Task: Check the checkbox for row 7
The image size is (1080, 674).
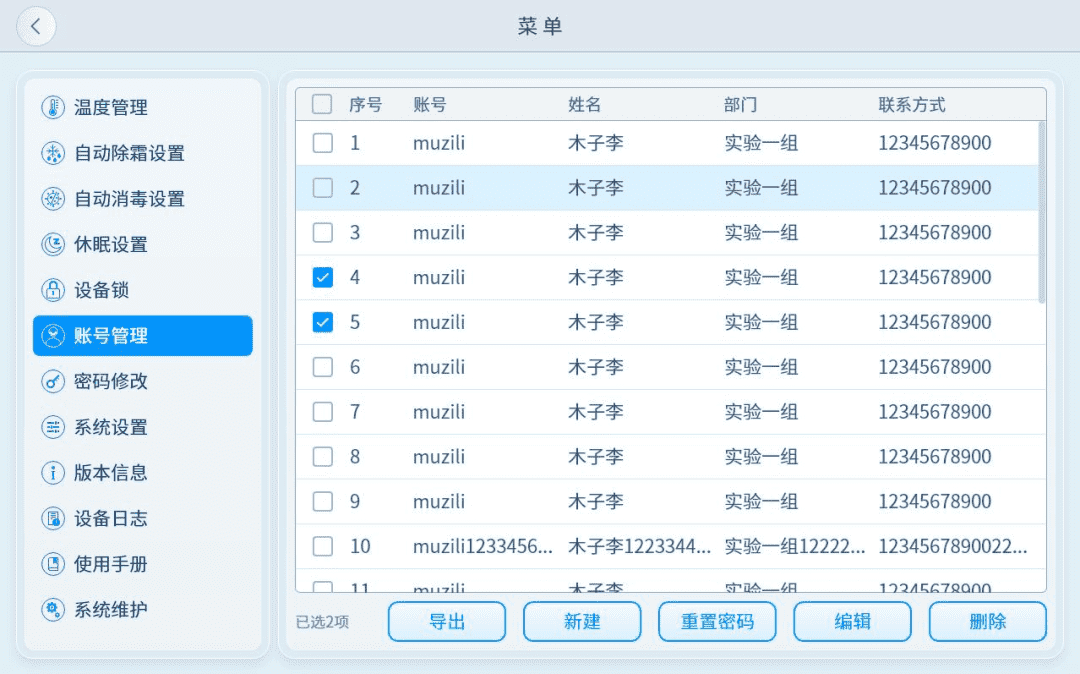Action: (x=322, y=412)
